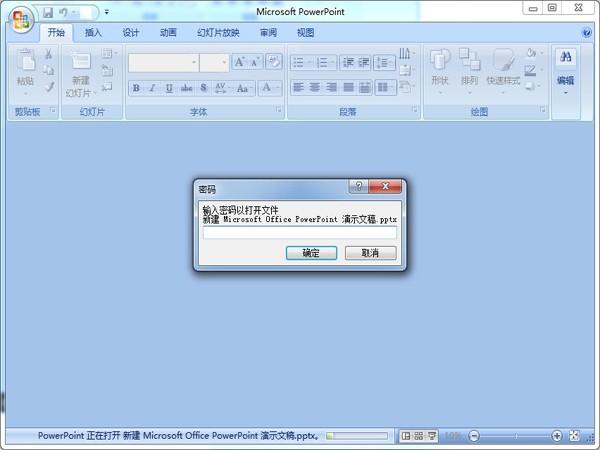This screenshot has width=600, height=450.
Task: Click the PowerPoint help icon
Action: coord(587,33)
